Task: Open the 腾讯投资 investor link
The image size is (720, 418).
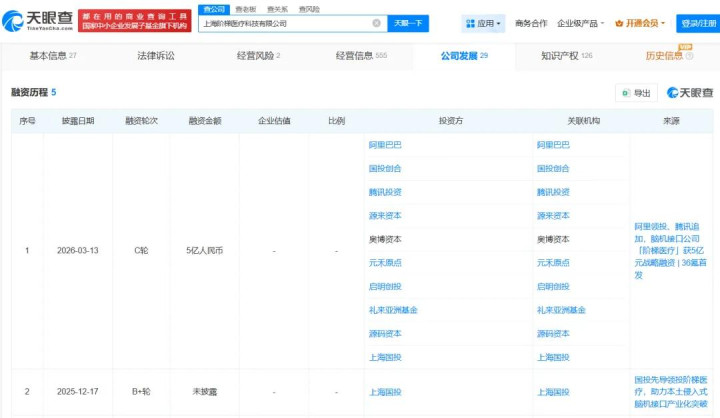Action: (385, 192)
